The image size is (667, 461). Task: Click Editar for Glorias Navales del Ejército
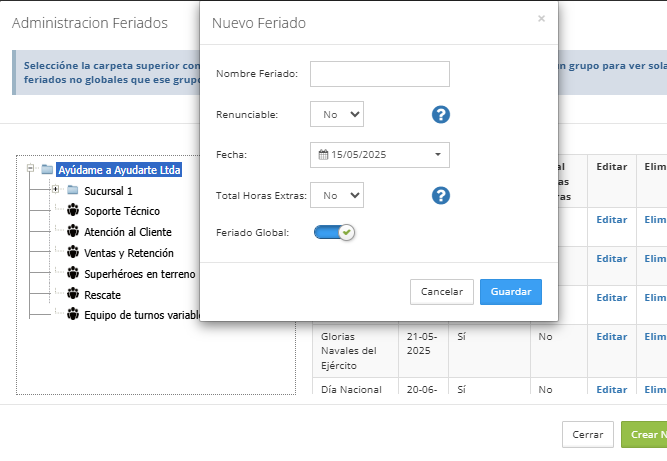(612, 337)
